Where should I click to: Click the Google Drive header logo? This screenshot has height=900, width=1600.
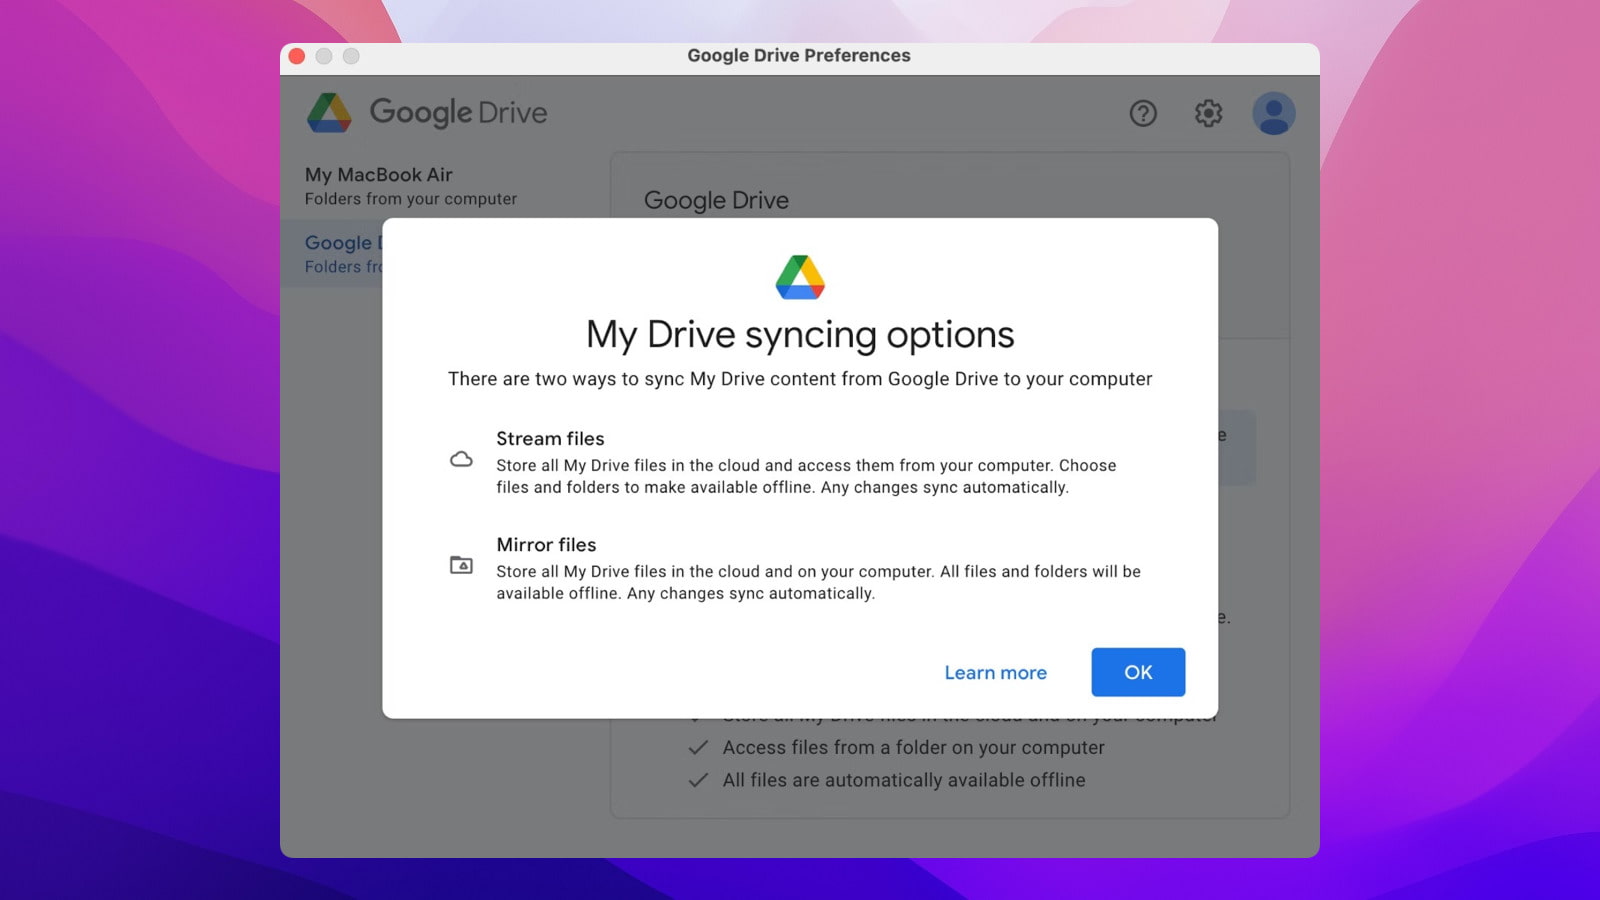pyautogui.click(x=428, y=112)
